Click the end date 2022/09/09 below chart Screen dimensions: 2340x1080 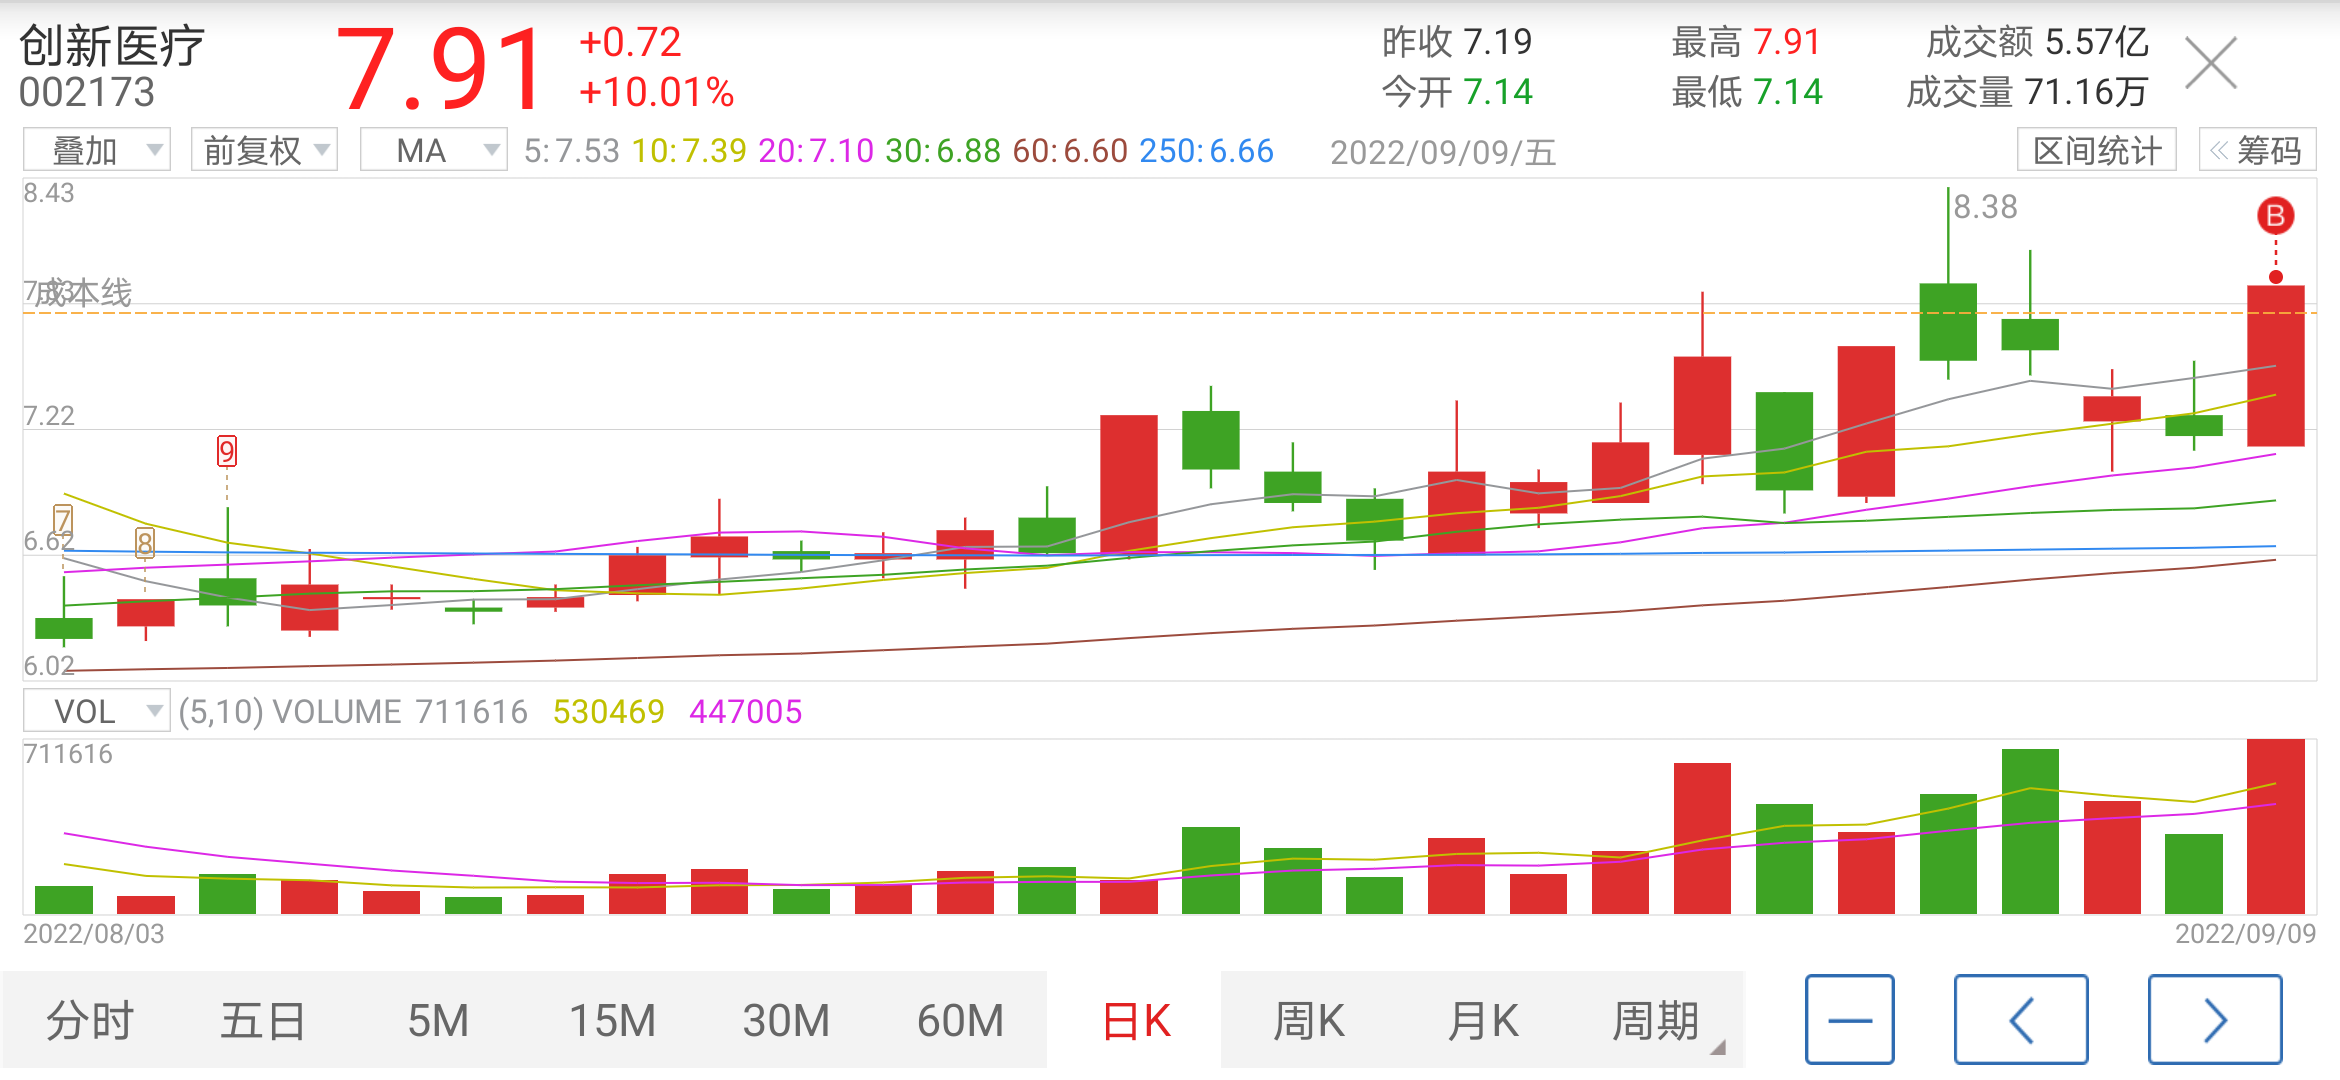2245,934
